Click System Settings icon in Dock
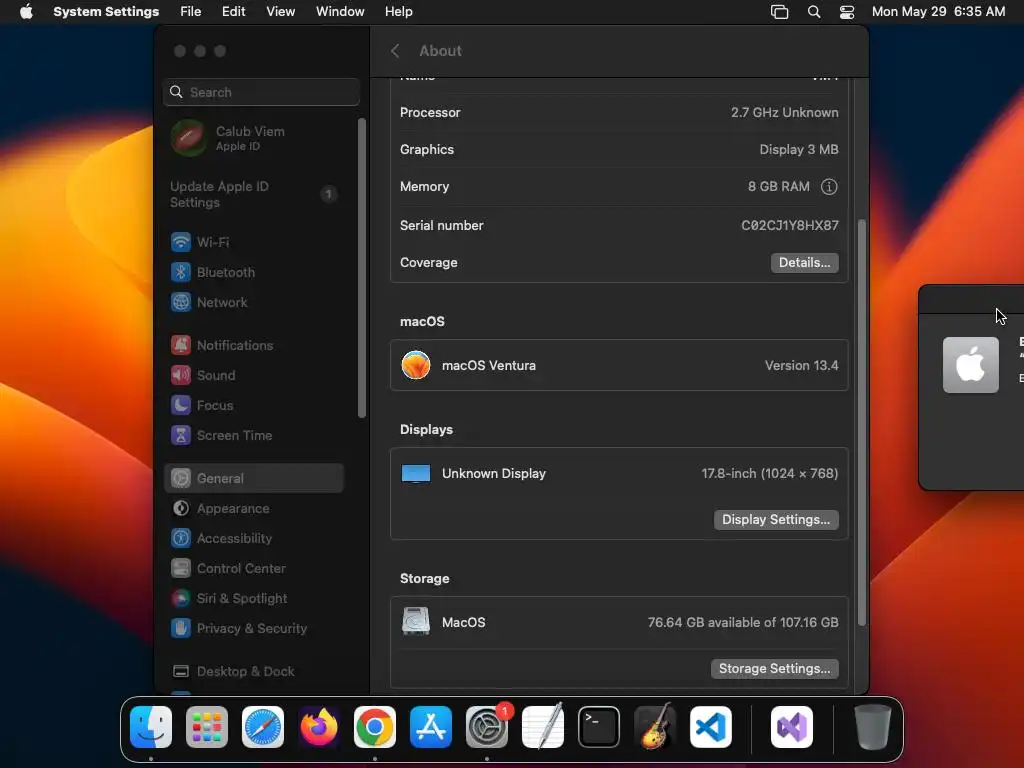The height and width of the screenshot is (768, 1024). 487,727
